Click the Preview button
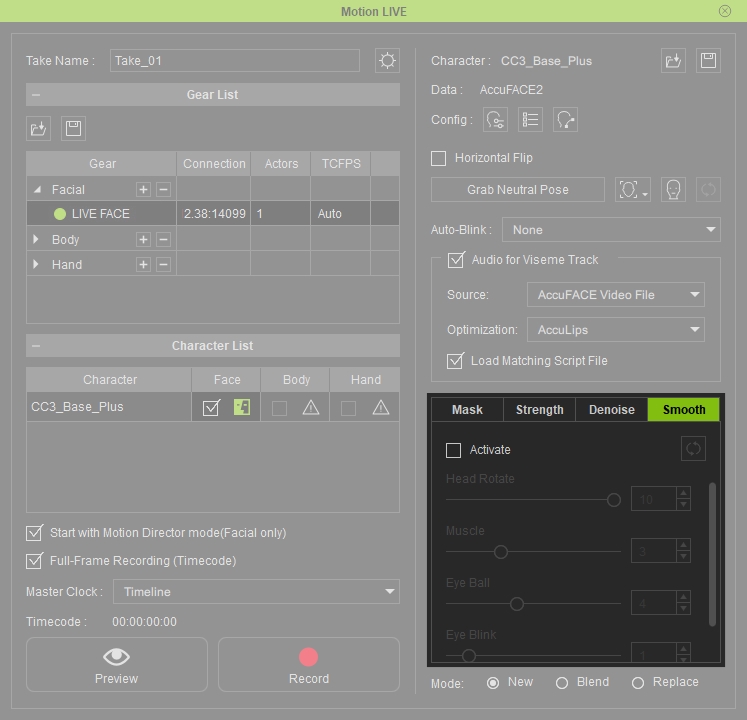 pyautogui.click(x=117, y=664)
